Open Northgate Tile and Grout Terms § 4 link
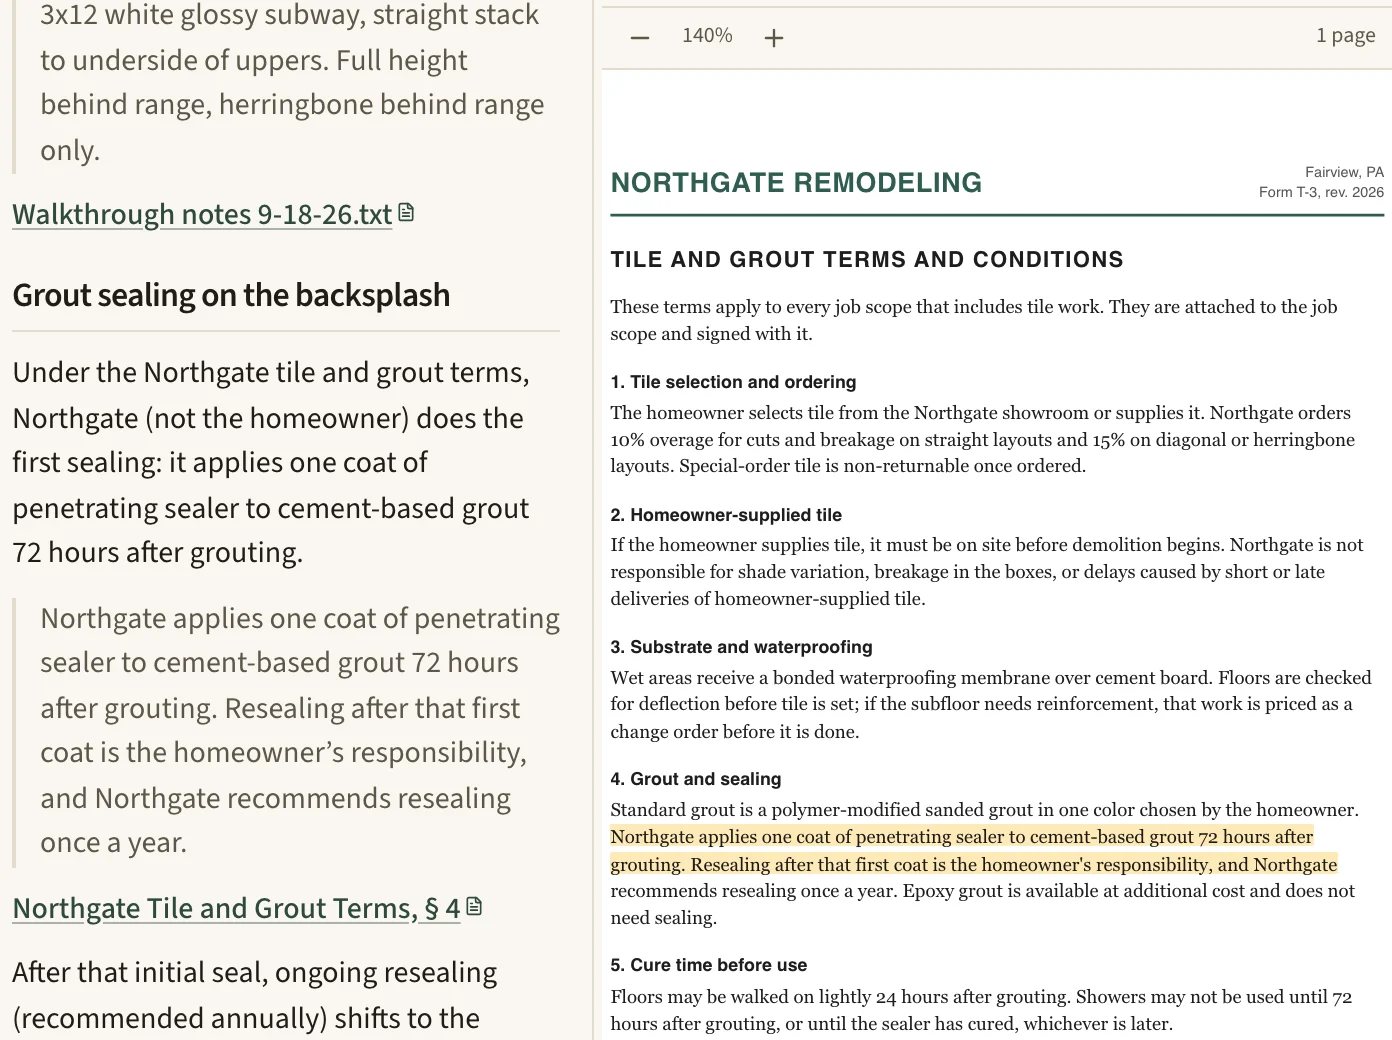1392x1040 pixels. click(236, 908)
